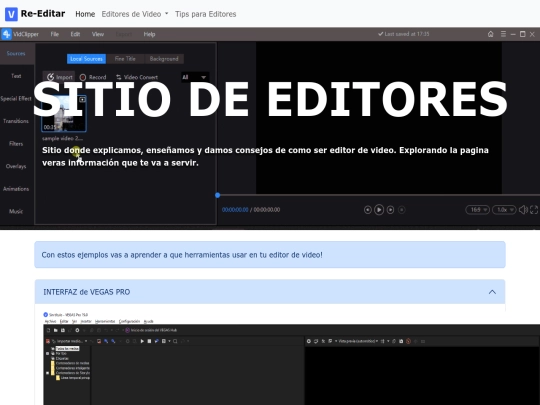
Task: Open VEGAS Pro Ayuda menu
Action: [x=148, y=321]
